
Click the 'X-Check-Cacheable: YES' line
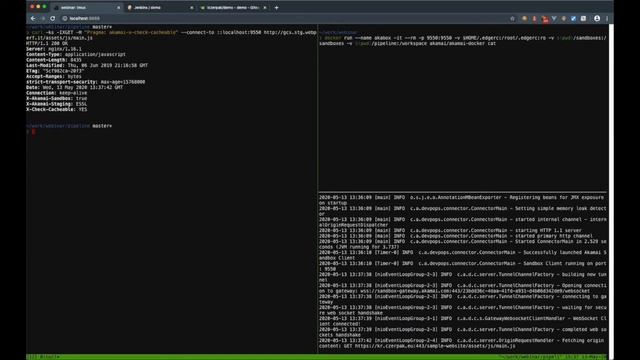57,109
